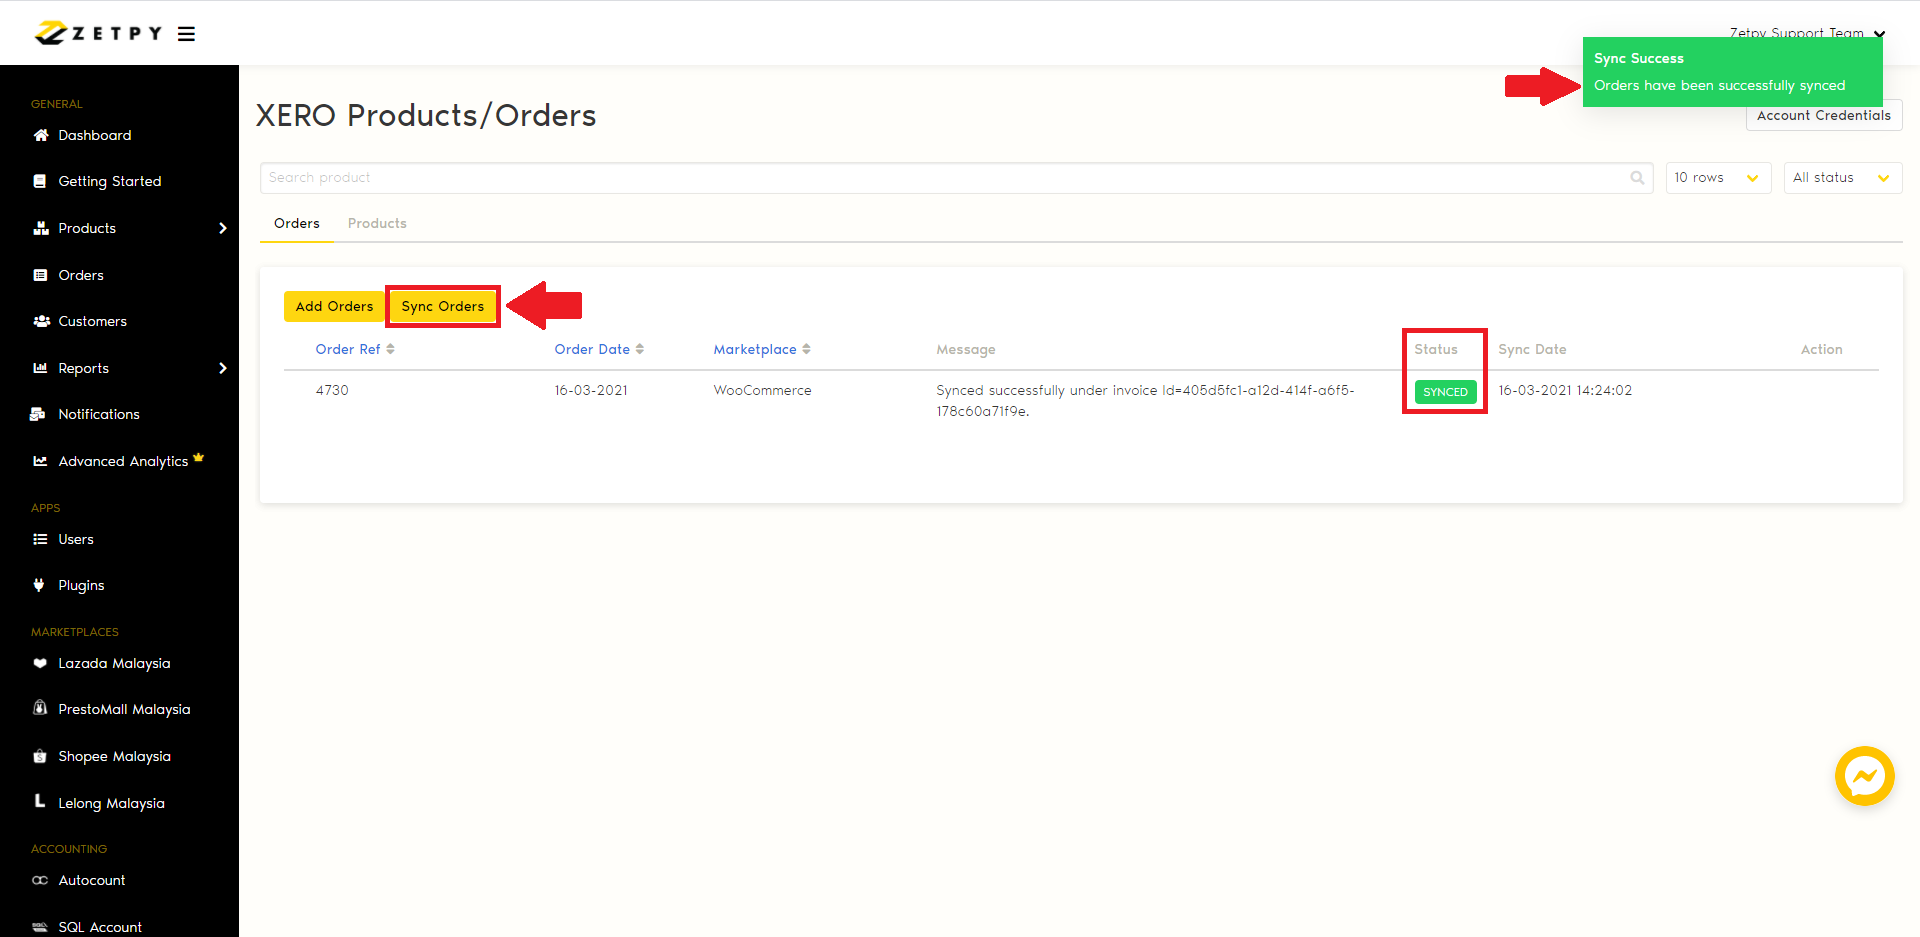Click the Customers people icon
The image size is (1920, 937).
41,321
